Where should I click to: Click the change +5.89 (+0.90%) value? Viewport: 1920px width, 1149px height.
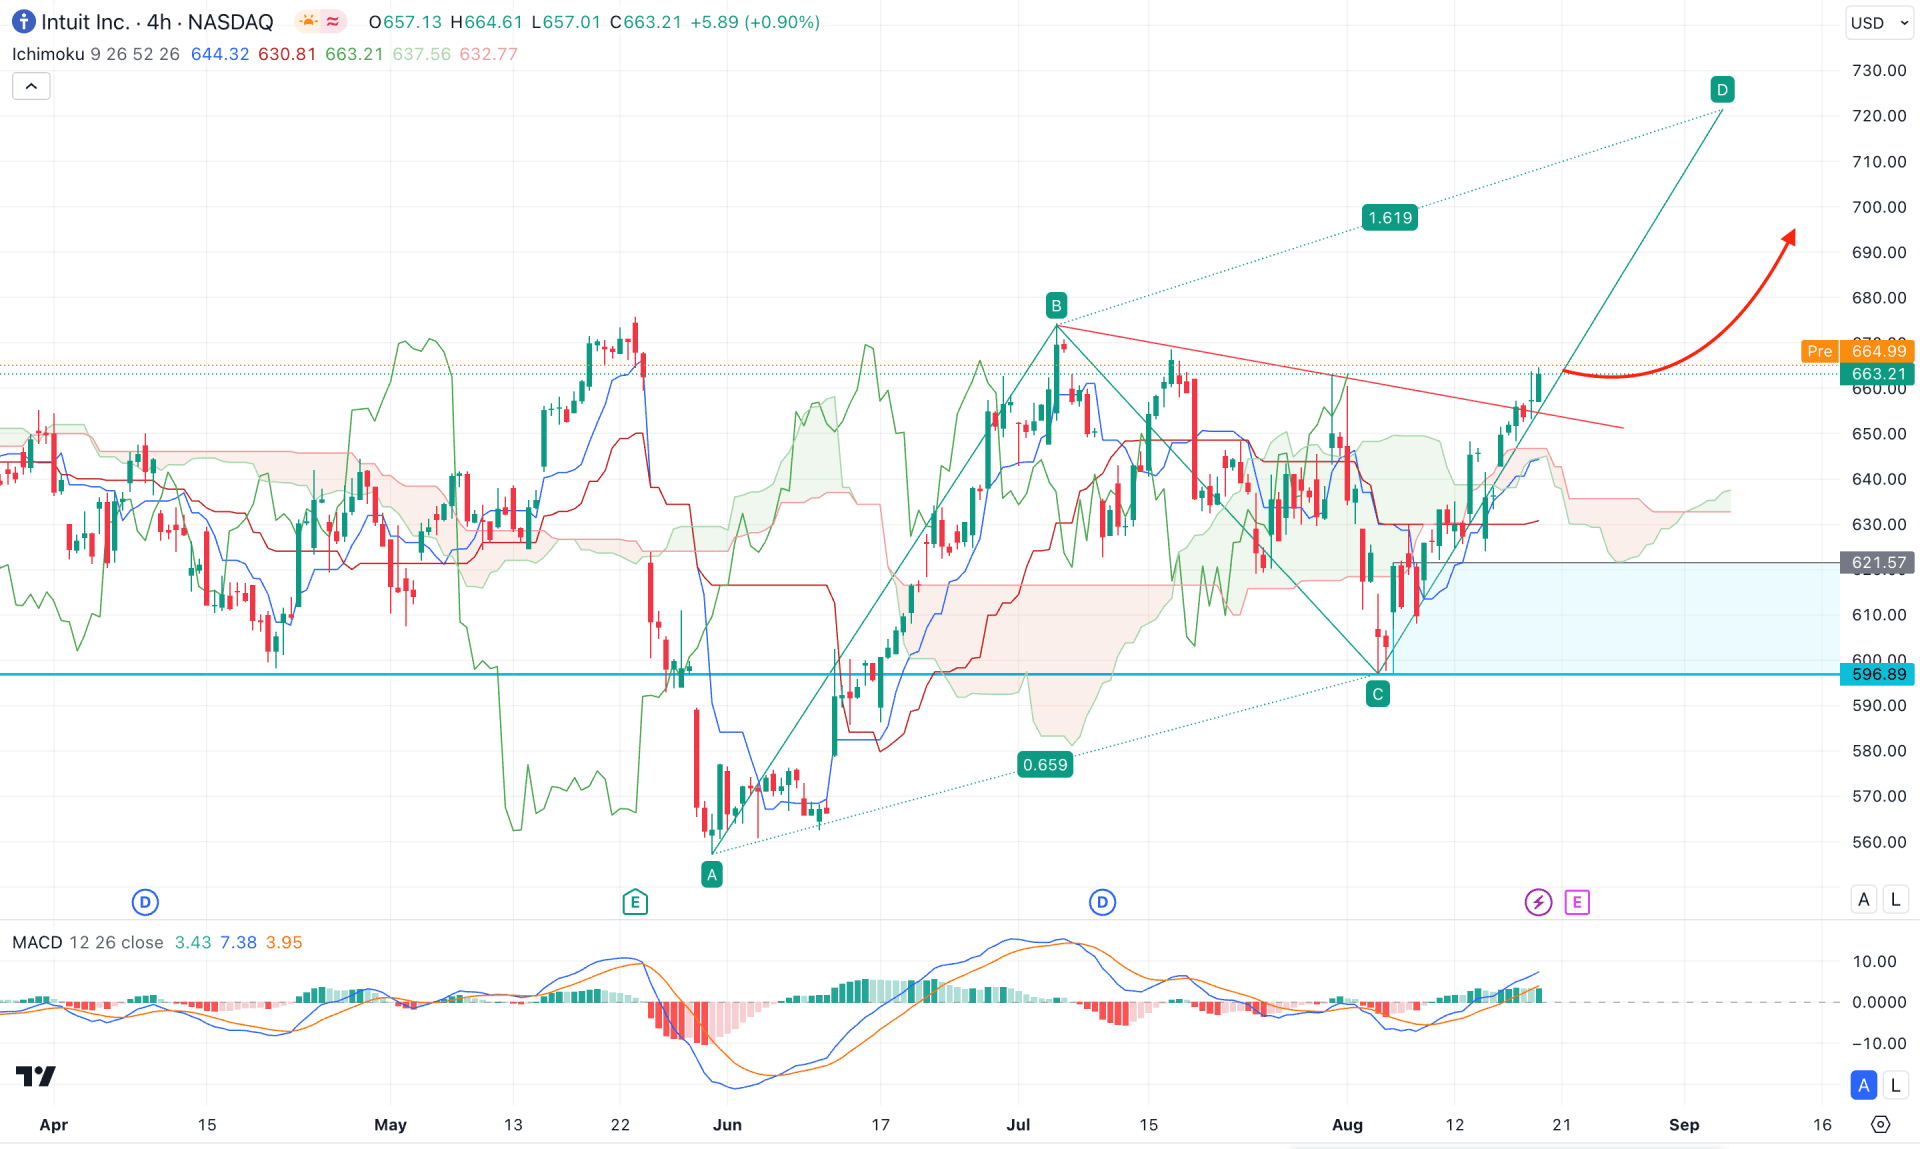click(x=755, y=22)
